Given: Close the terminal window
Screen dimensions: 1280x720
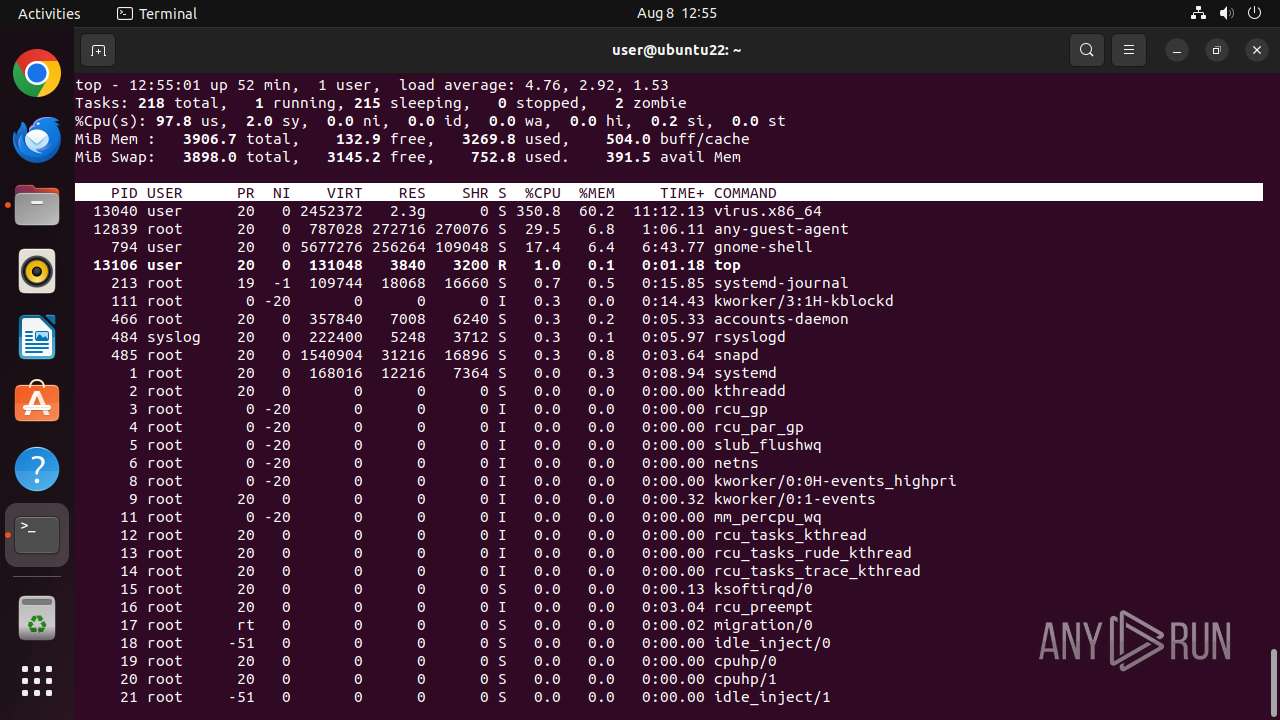Looking at the screenshot, I should click(x=1257, y=50).
